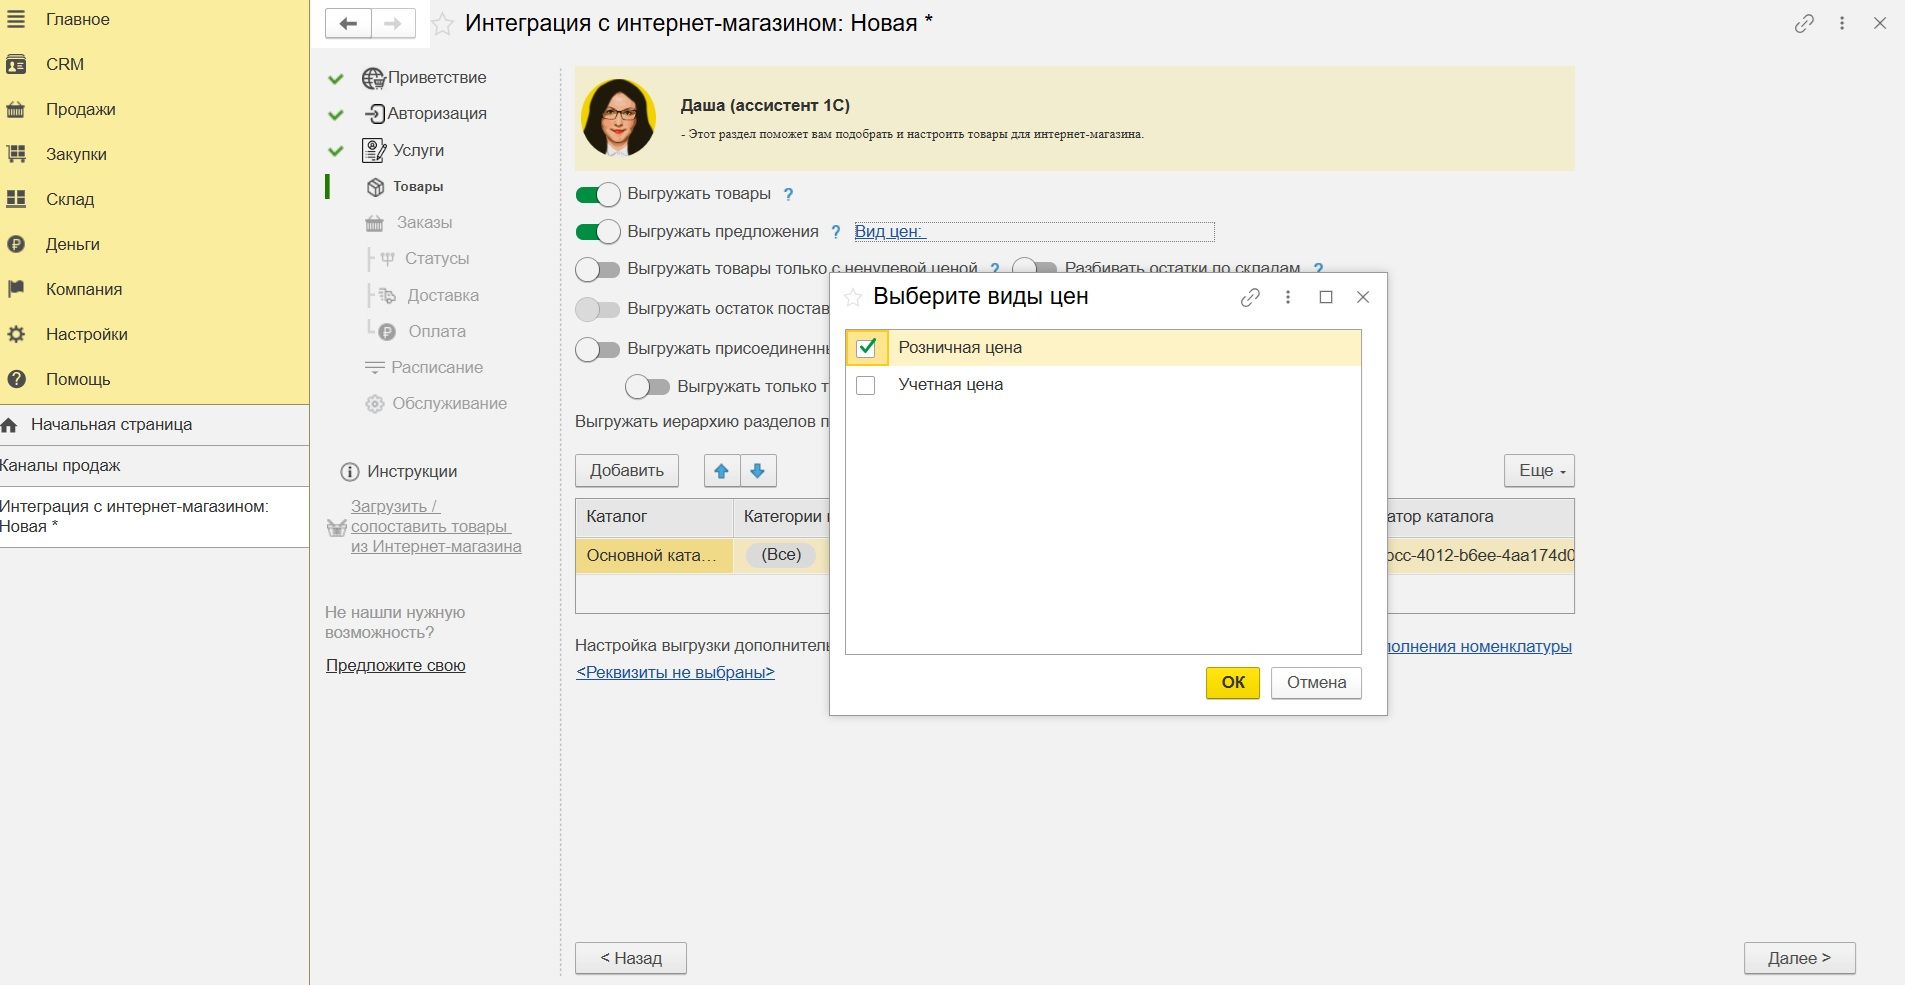This screenshot has width=1905, height=985.
Task: Click the Каталог column header
Action: [654, 517]
